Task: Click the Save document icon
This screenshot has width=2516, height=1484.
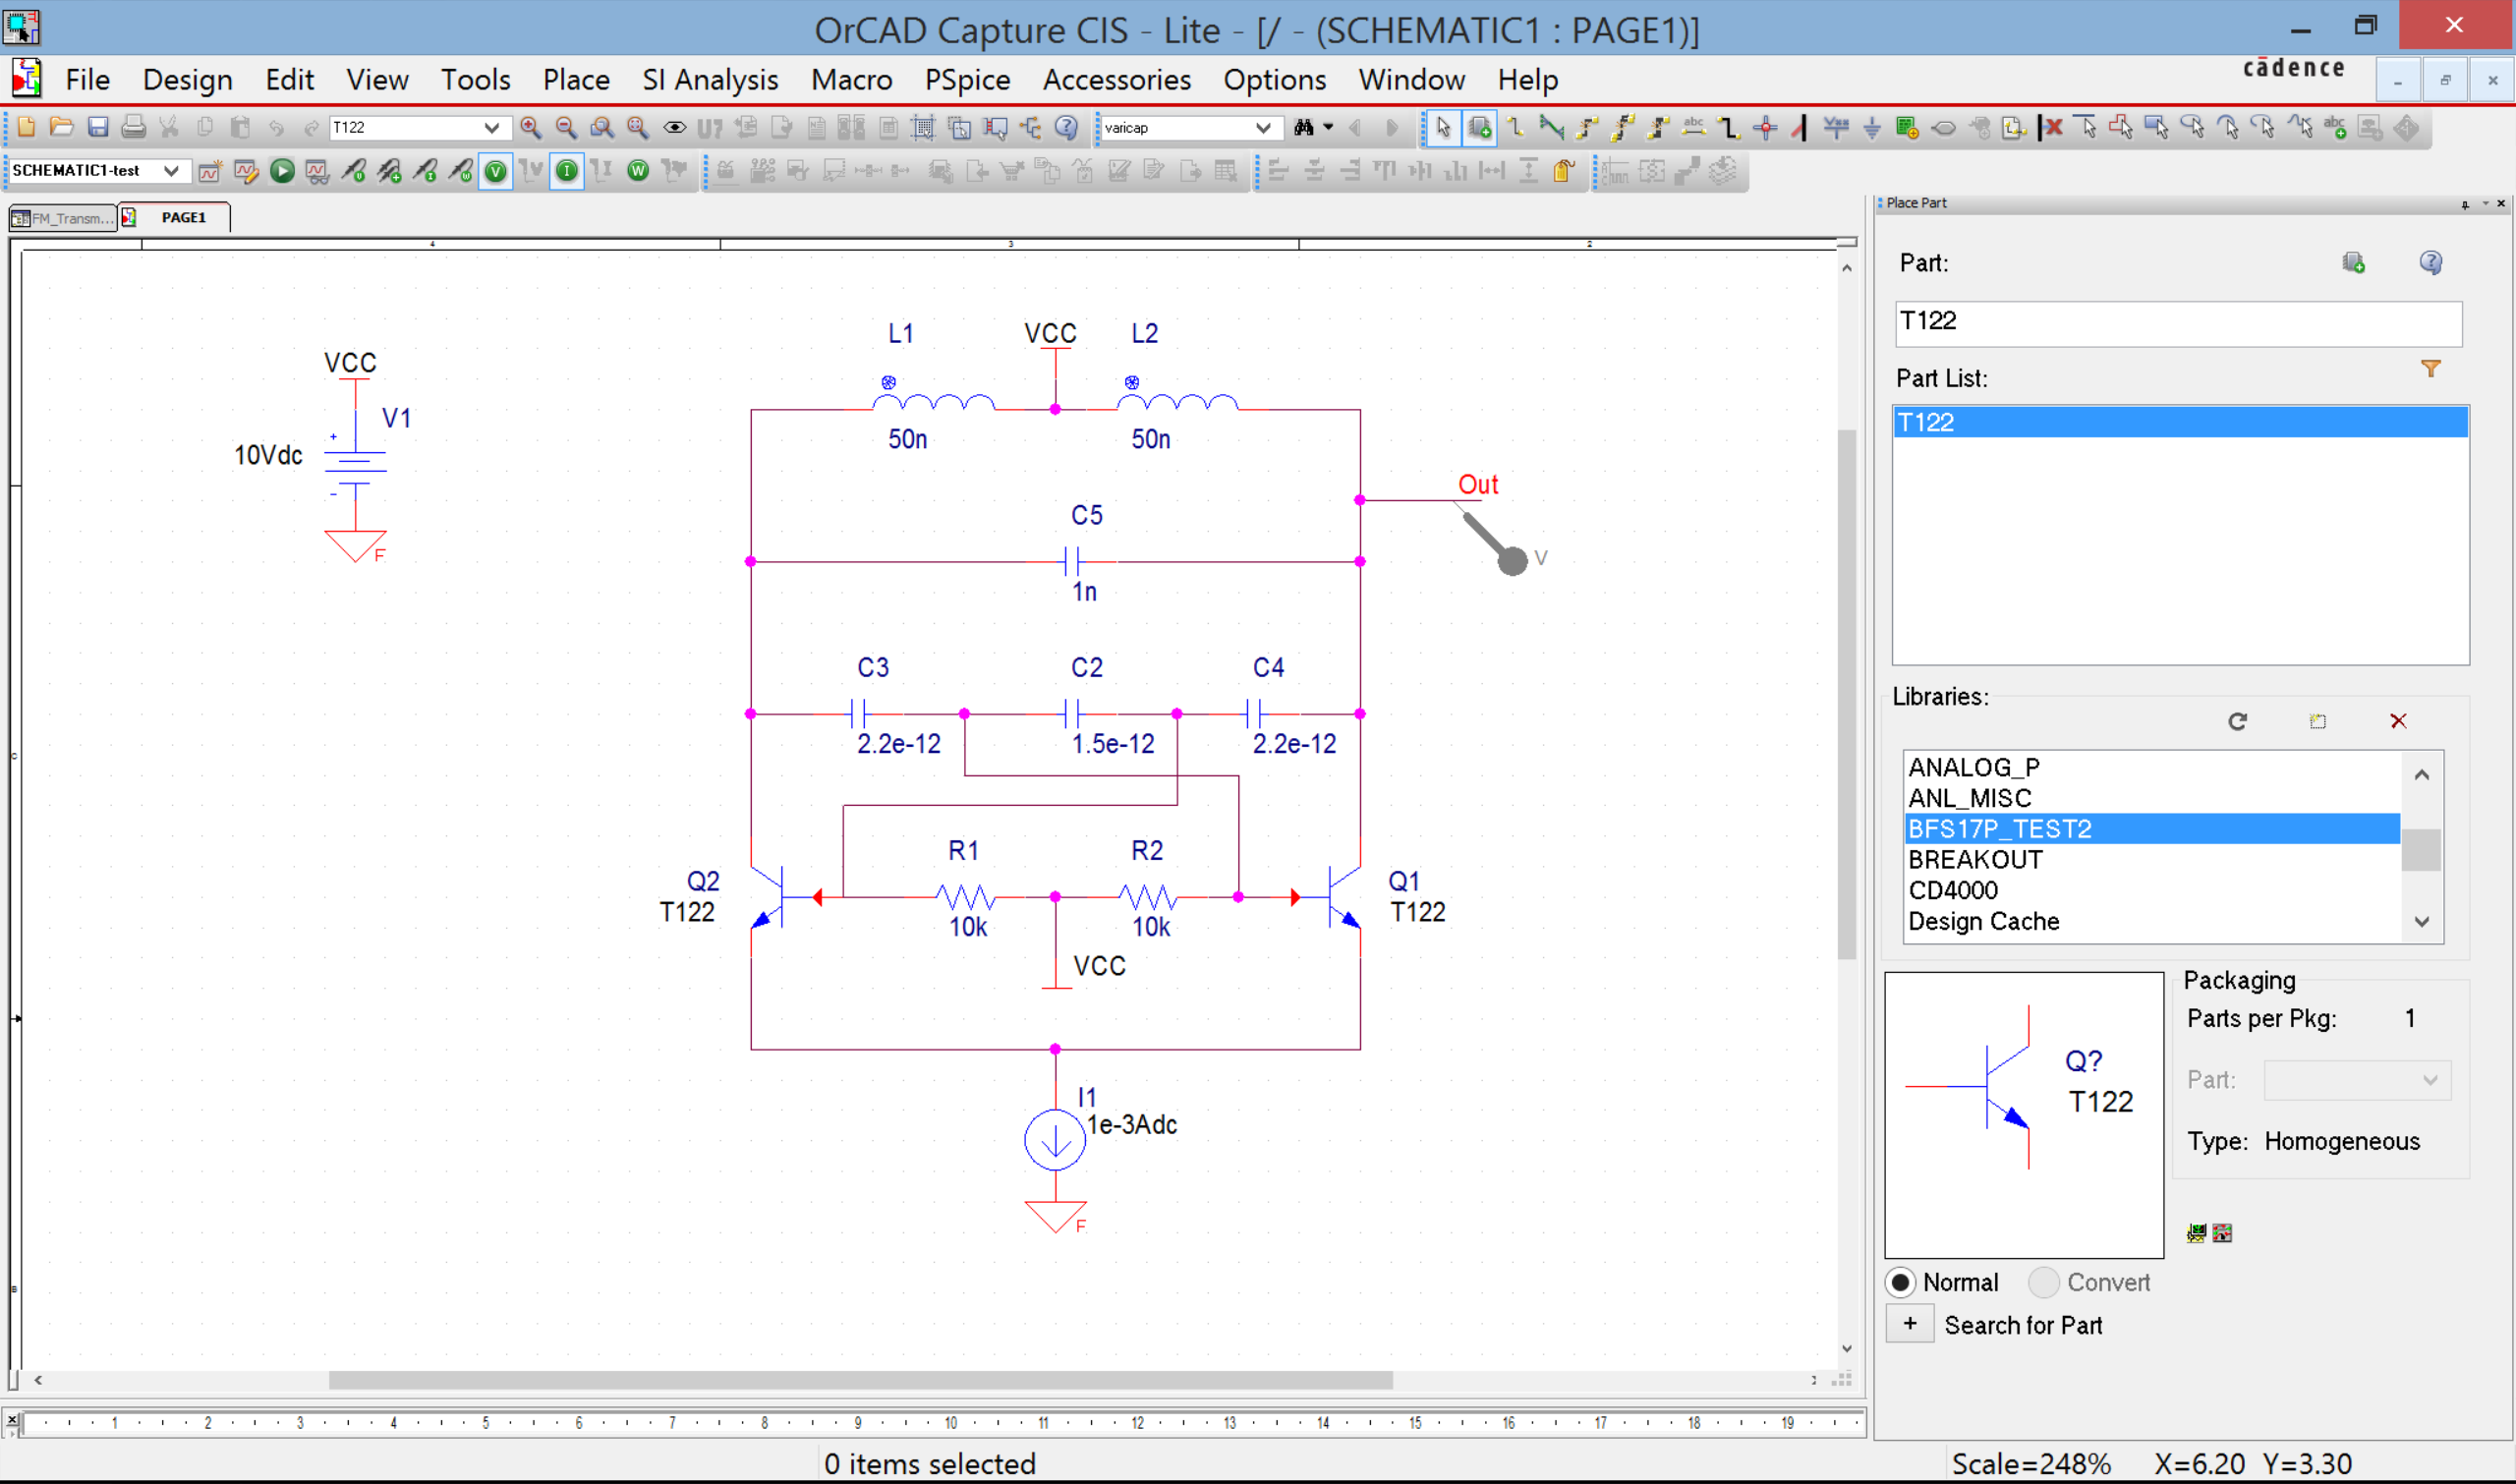Action: pyautogui.click(x=97, y=128)
